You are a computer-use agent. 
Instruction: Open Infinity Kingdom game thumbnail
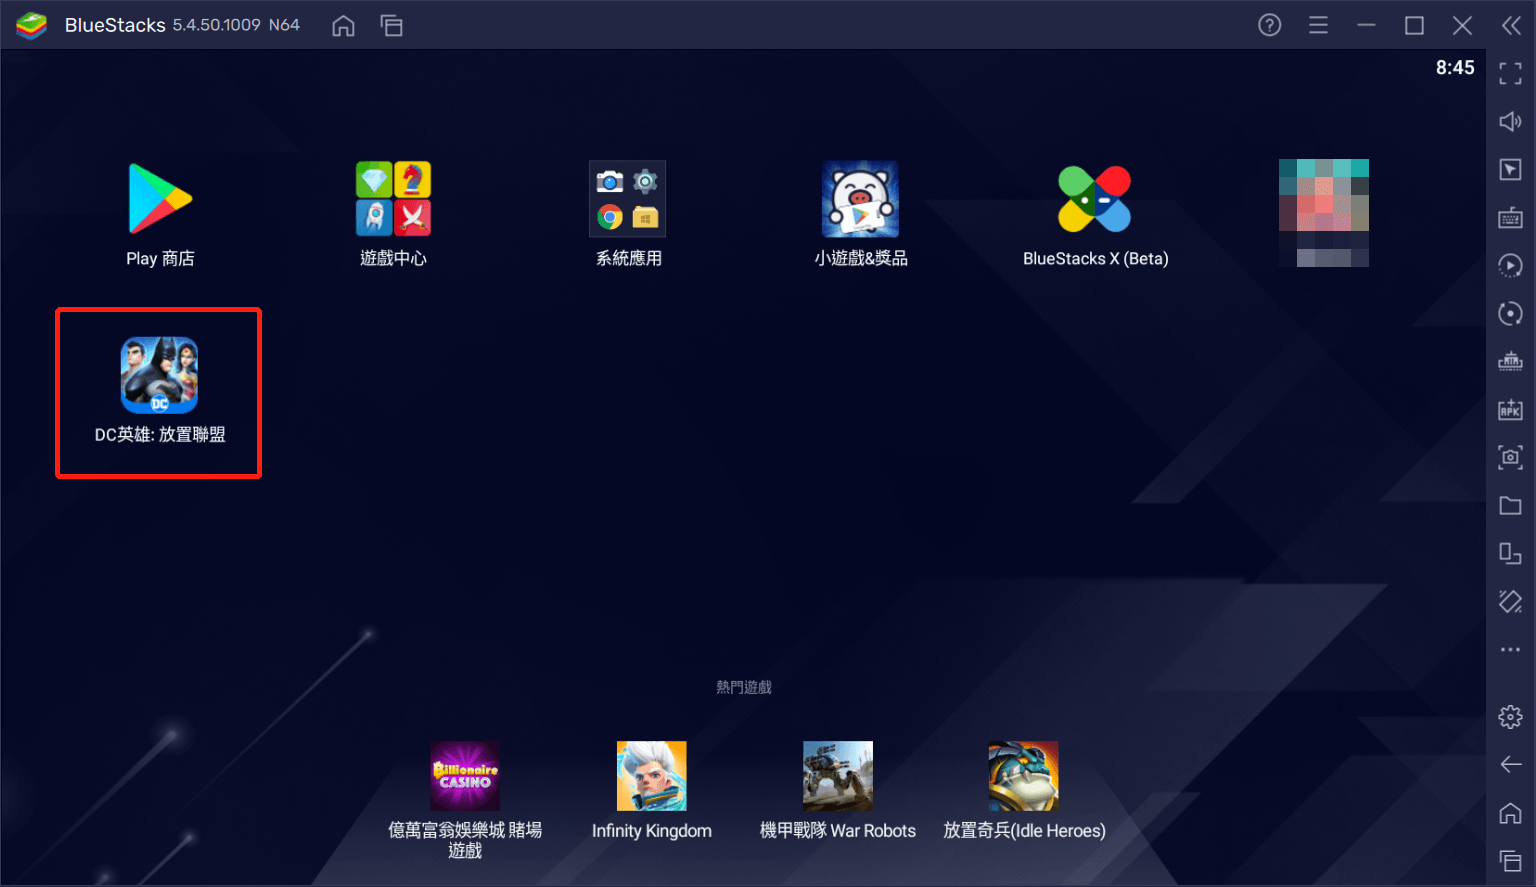click(x=652, y=776)
